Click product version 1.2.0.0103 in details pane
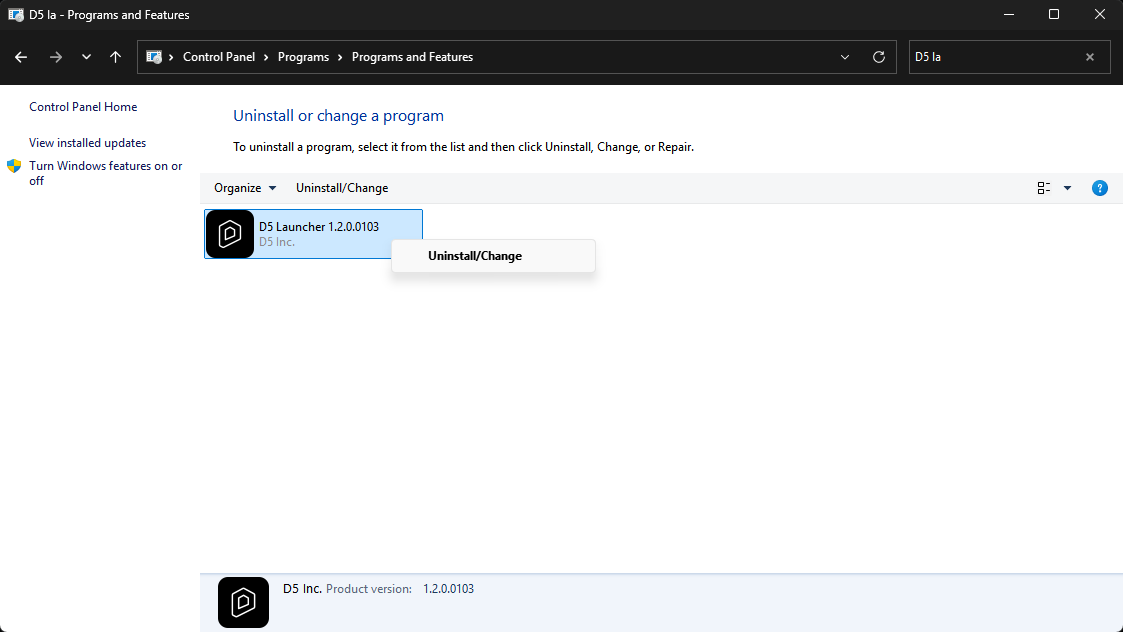 point(448,589)
